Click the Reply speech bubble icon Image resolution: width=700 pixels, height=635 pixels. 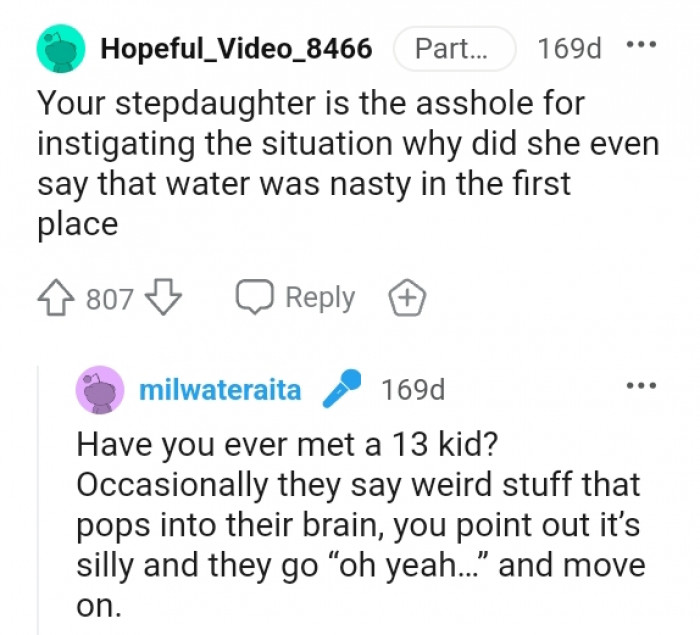(254, 298)
